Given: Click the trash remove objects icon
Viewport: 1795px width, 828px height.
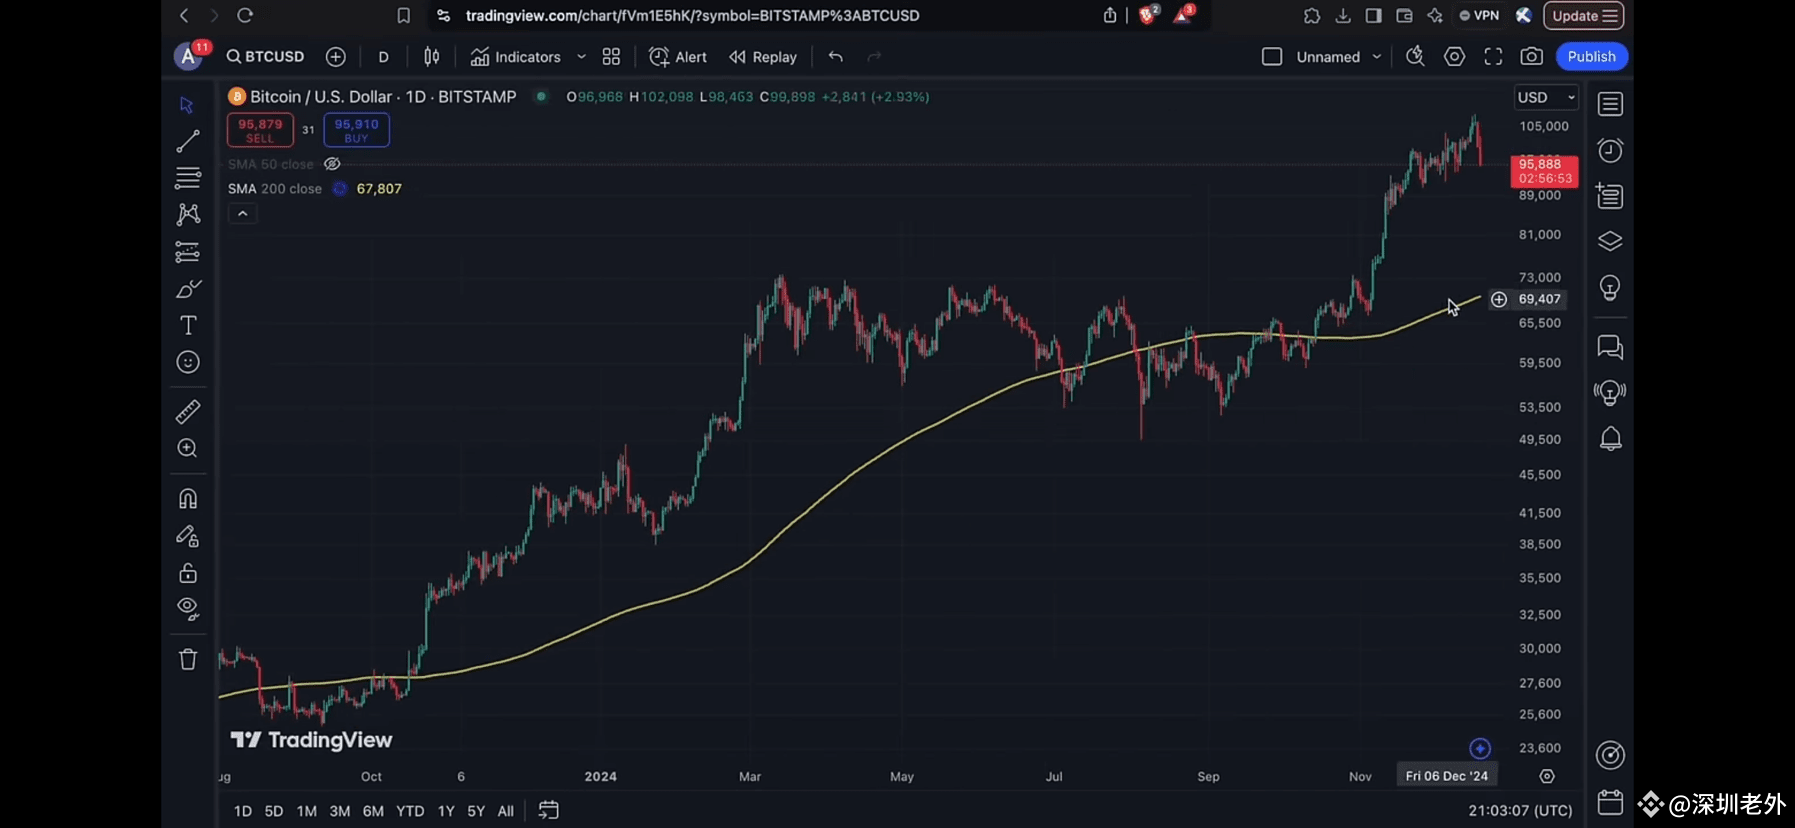Looking at the screenshot, I should pos(187,659).
